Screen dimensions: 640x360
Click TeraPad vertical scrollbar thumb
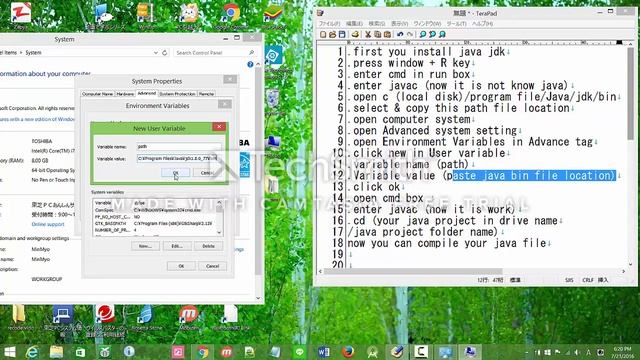(x=631, y=93)
